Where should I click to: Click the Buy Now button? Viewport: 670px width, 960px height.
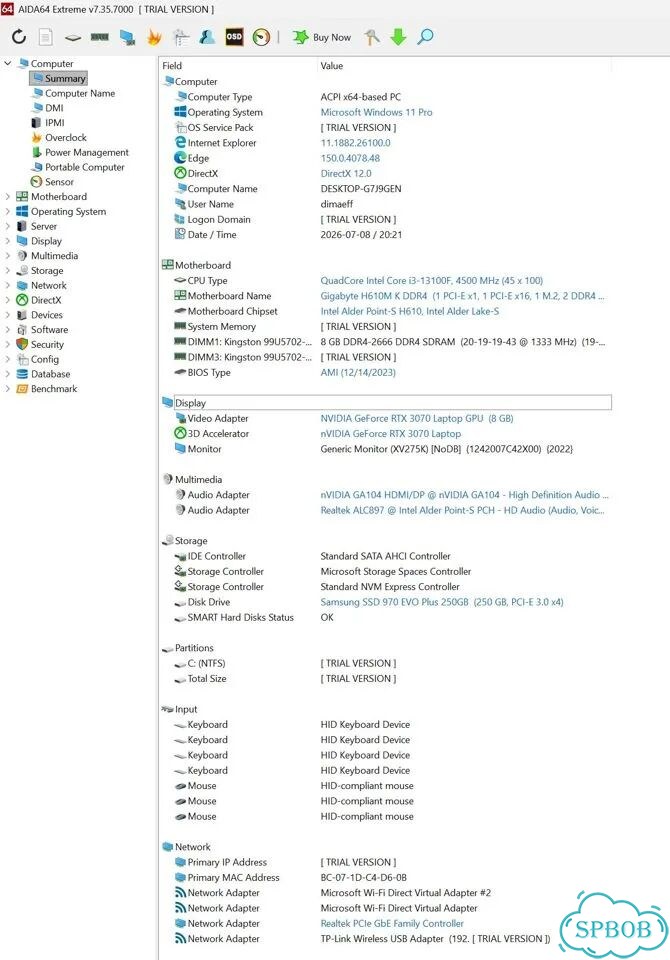pos(322,37)
